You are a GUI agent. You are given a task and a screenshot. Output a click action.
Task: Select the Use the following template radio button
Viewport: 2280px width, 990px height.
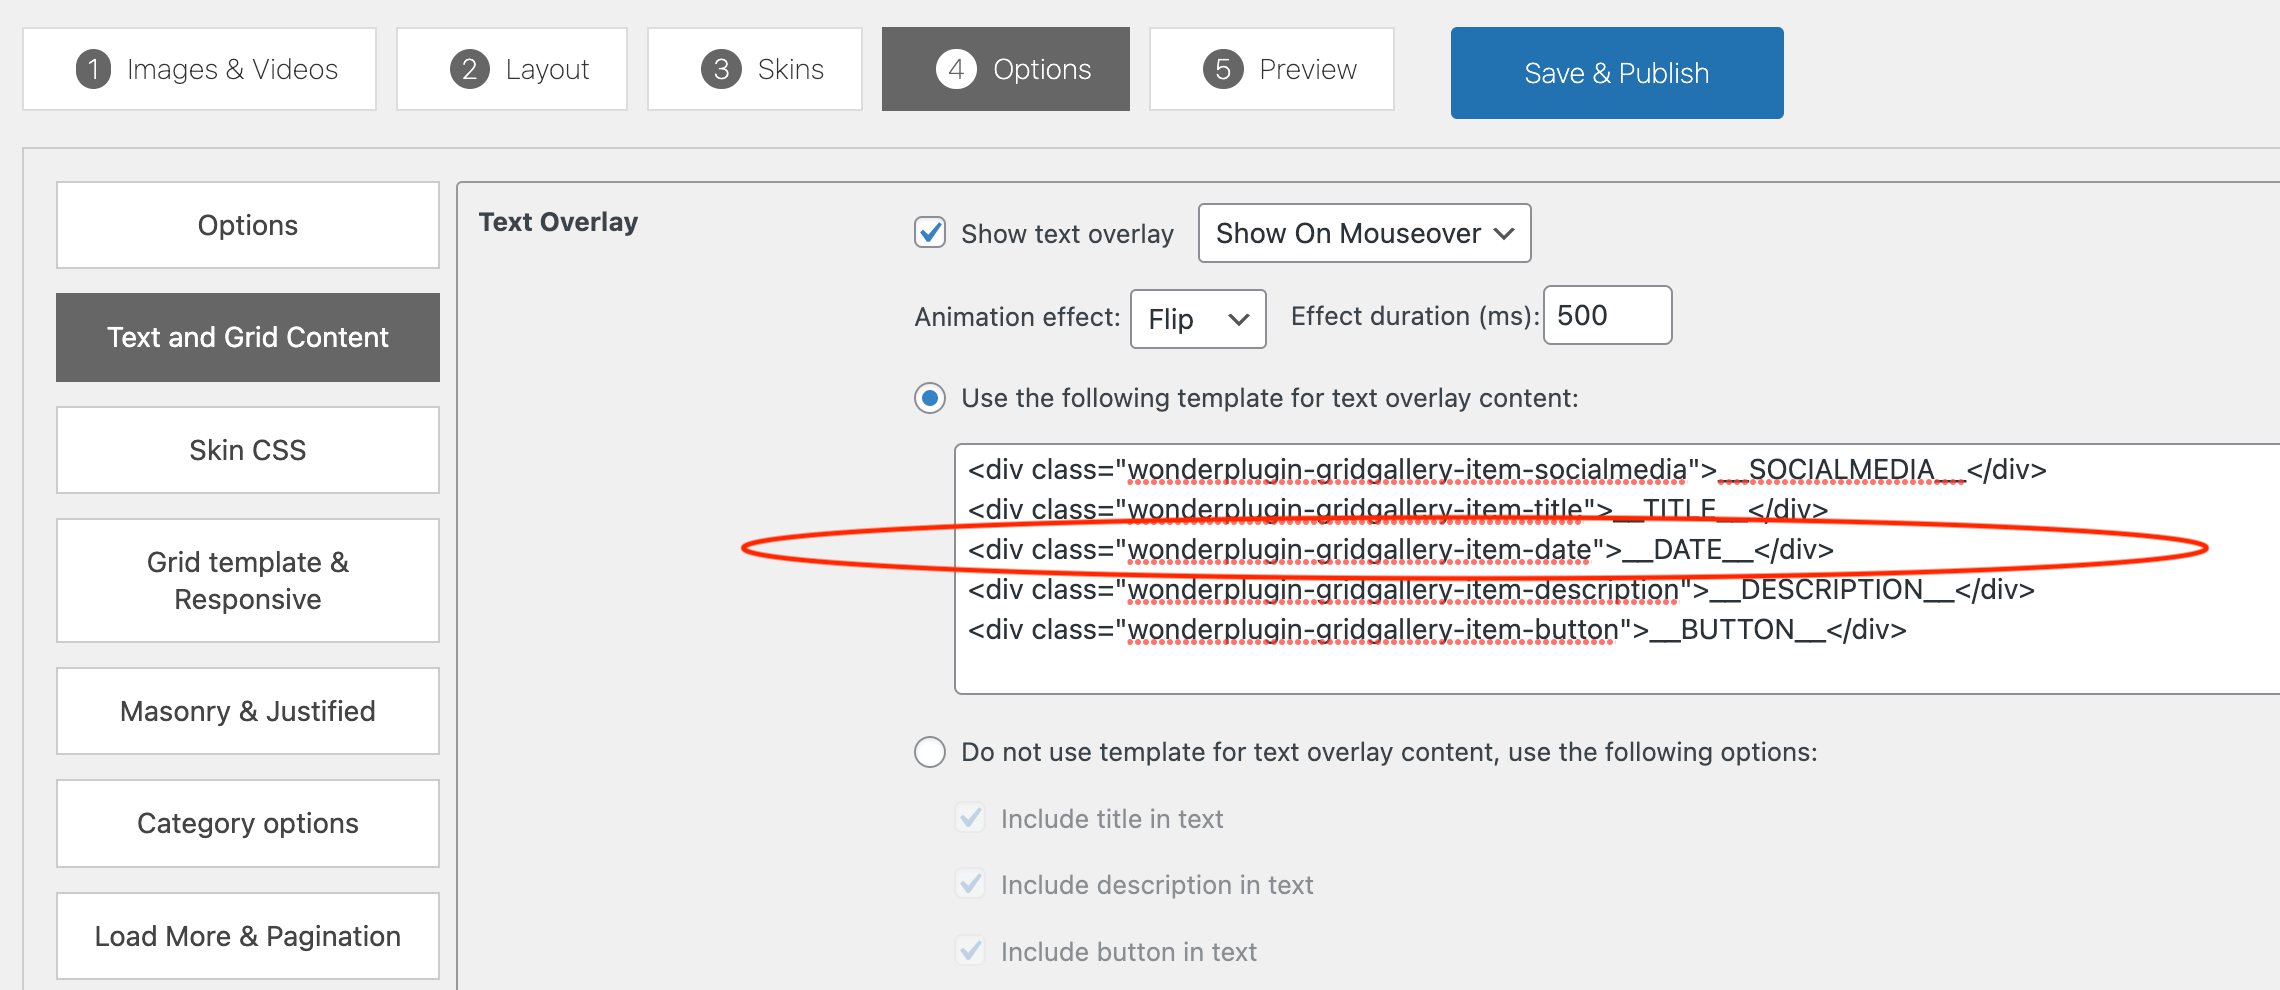(x=929, y=397)
